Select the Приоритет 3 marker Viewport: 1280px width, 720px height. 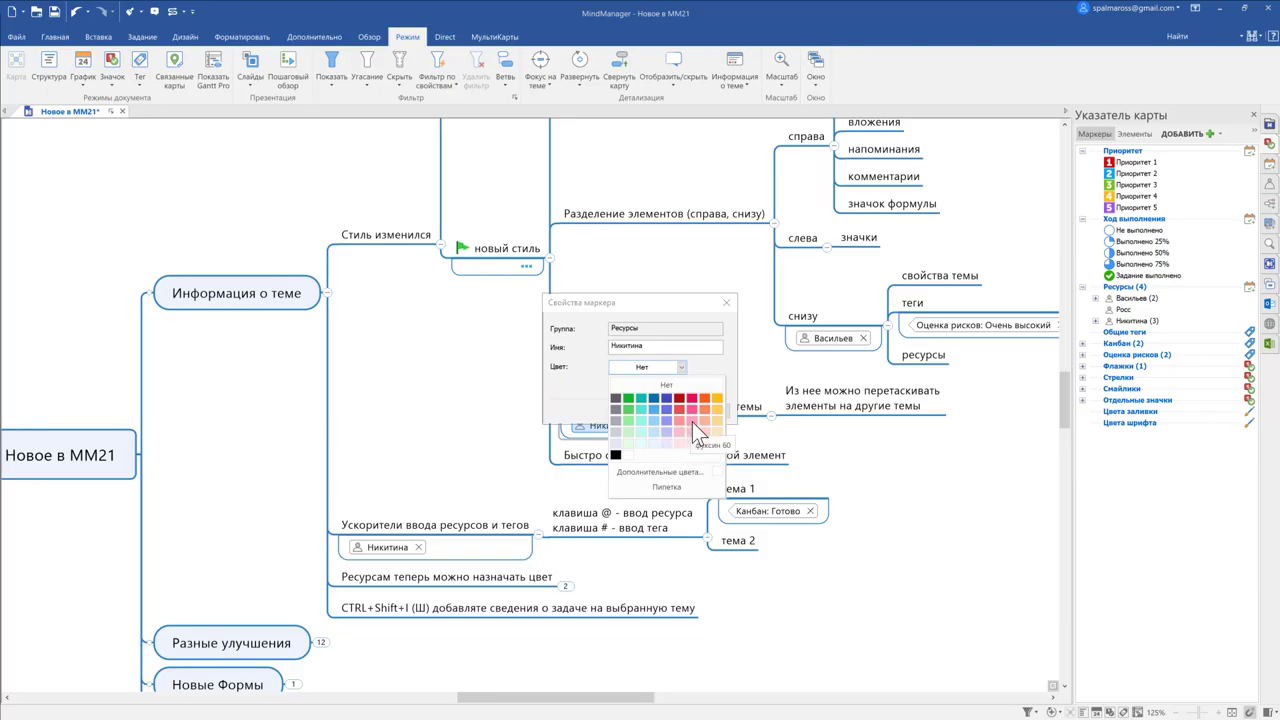[1130, 185]
